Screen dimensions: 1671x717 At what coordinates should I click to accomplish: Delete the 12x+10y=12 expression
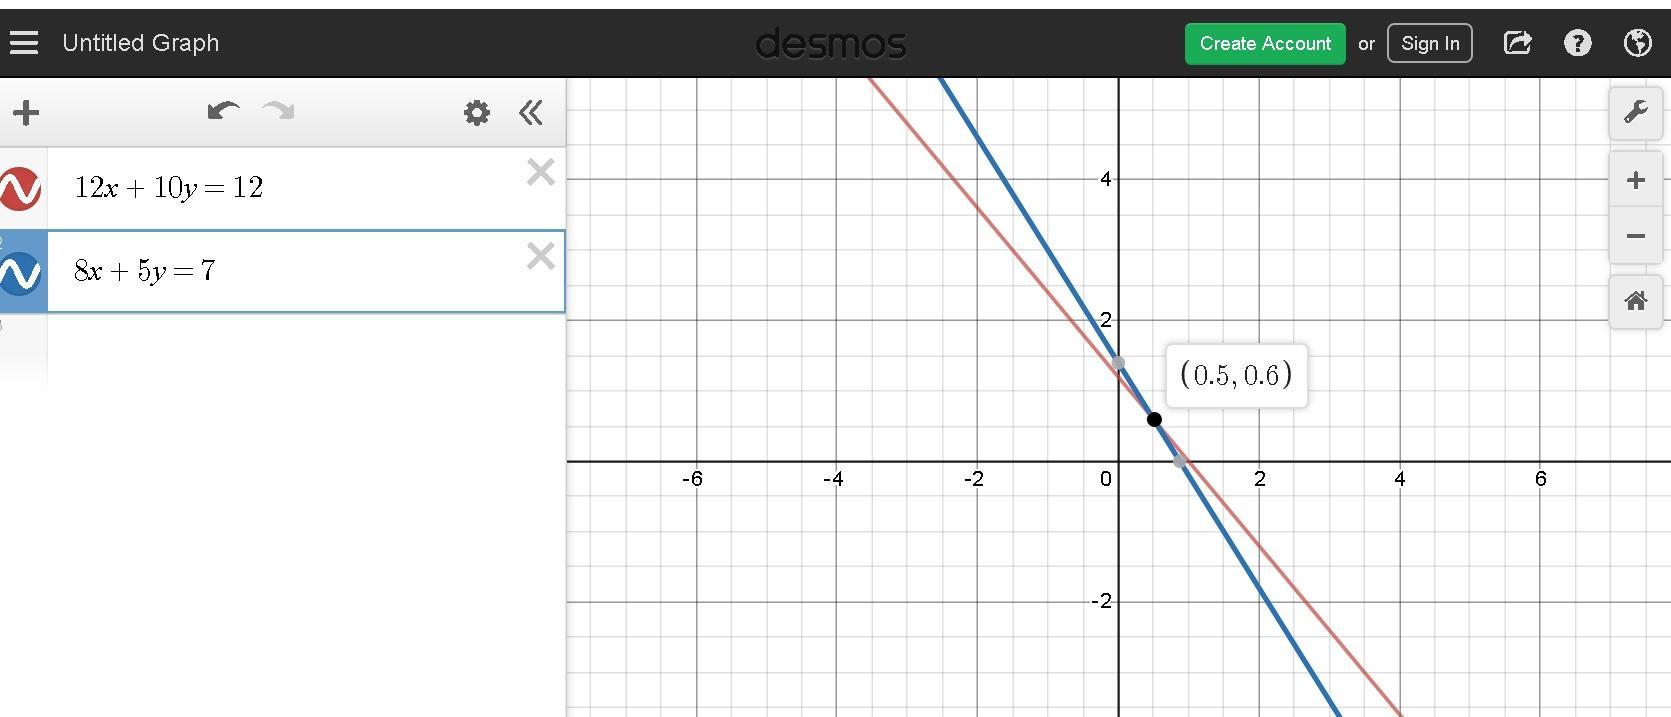541,173
